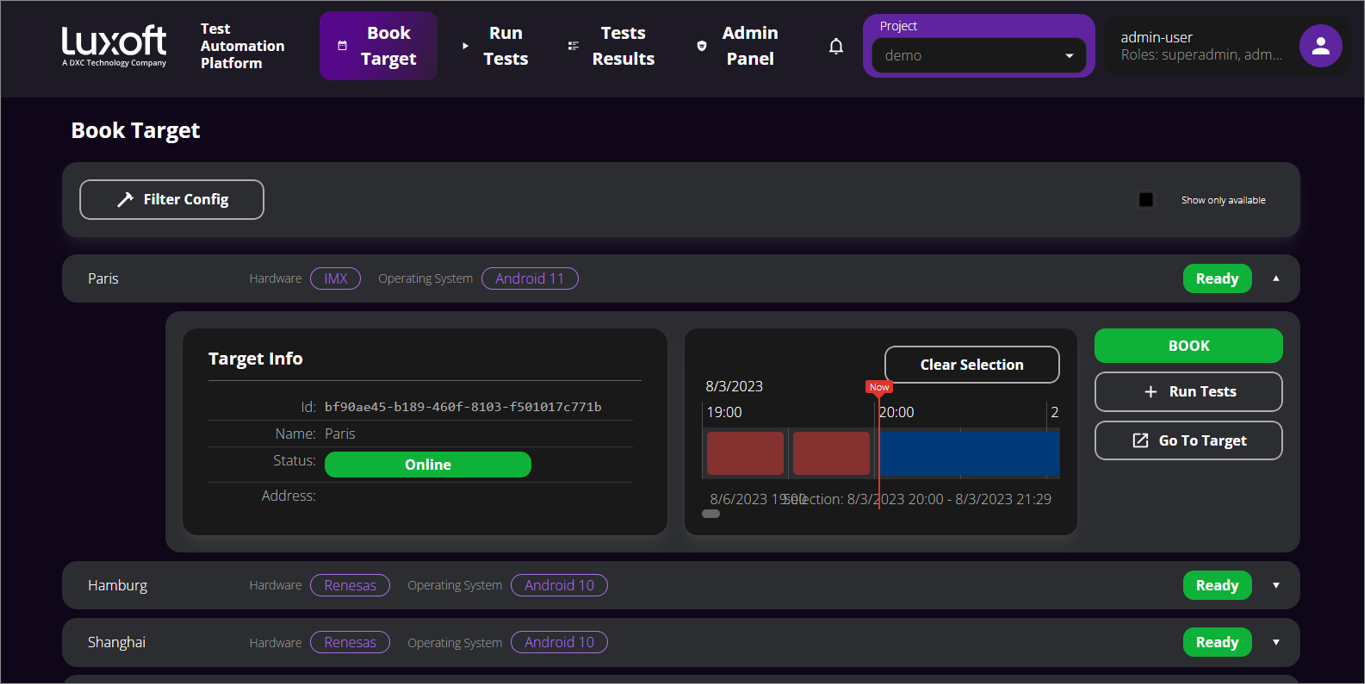Click the filter icon on Filter Config

123,199
